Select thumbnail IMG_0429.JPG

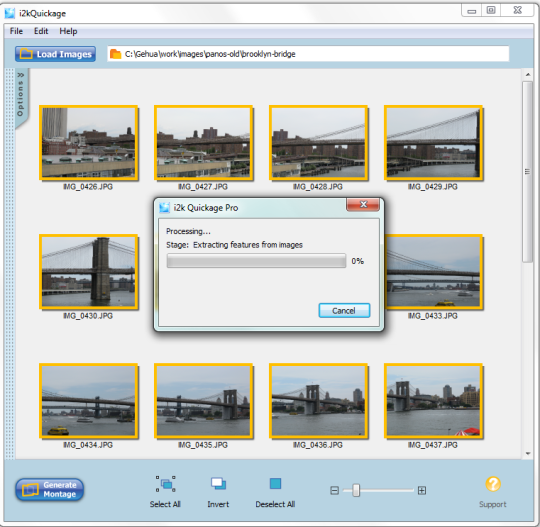434,143
